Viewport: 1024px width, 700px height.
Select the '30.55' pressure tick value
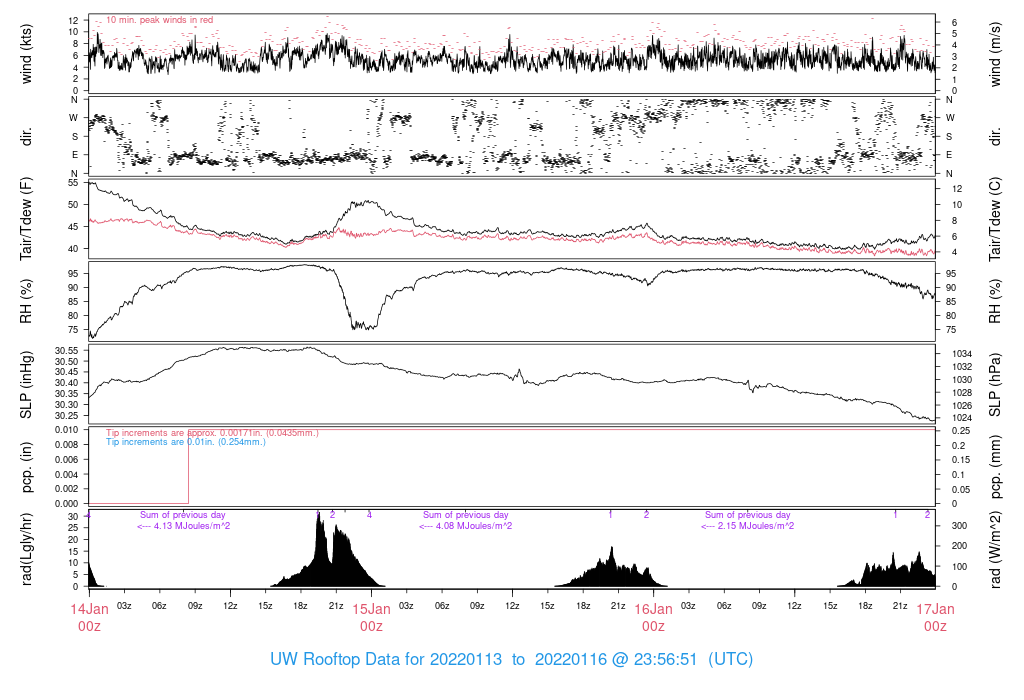pyautogui.click(x=67, y=351)
